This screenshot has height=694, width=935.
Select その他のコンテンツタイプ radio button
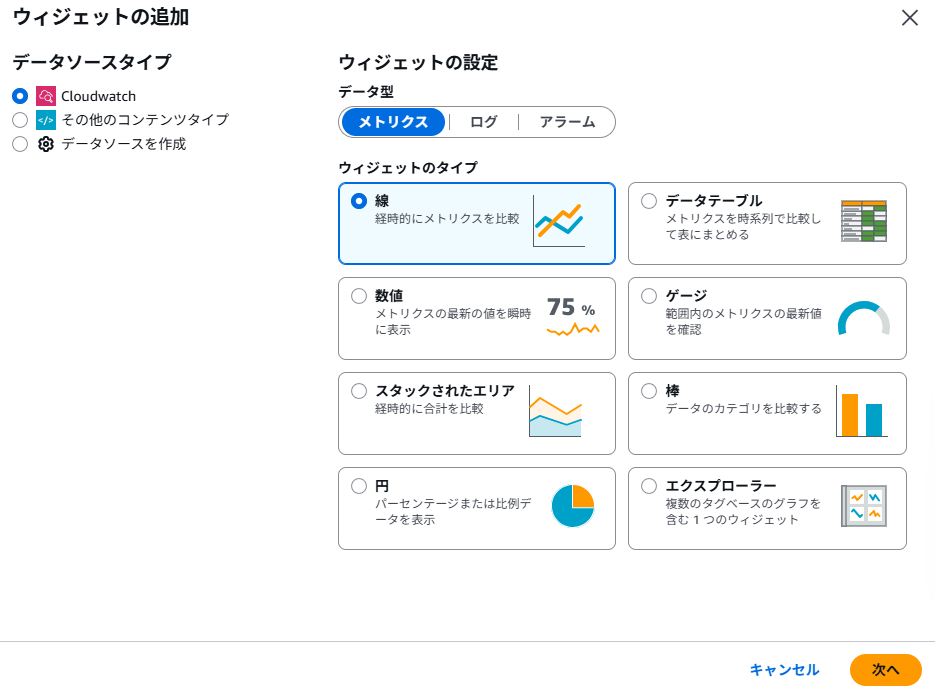(x=20, y=120)
